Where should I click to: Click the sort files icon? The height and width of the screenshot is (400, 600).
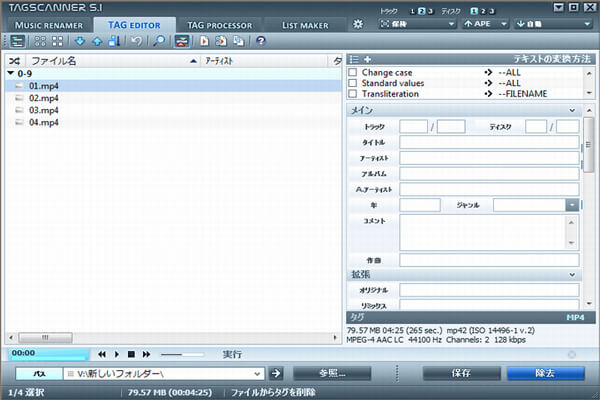[x=114, y=41]
